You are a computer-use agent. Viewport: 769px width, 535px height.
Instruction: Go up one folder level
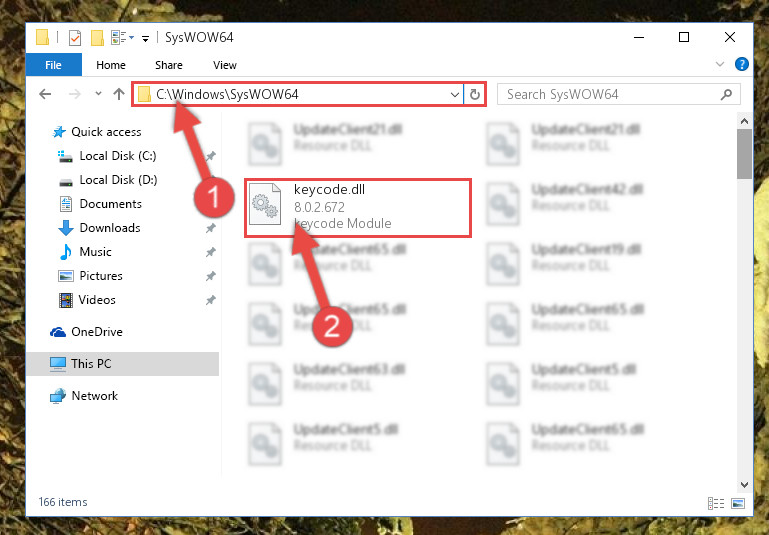(119, 94)
